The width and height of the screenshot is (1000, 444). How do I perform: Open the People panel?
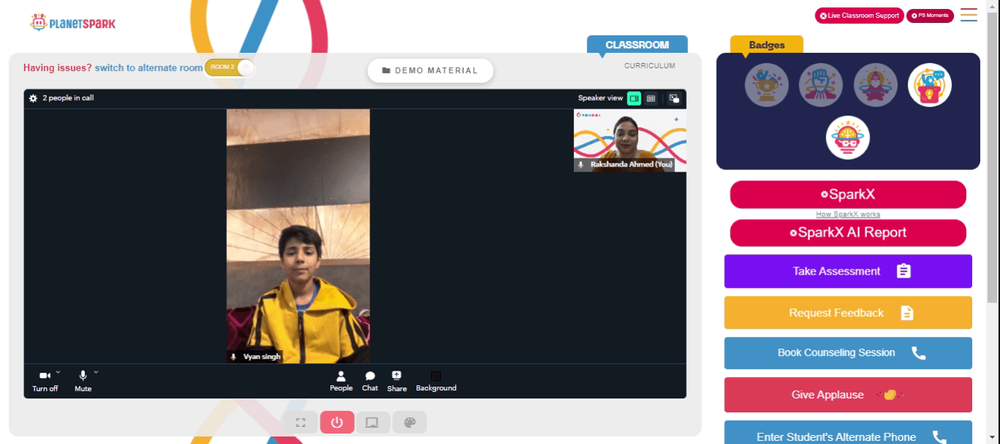pyautogui.click(x=341, y=381)
